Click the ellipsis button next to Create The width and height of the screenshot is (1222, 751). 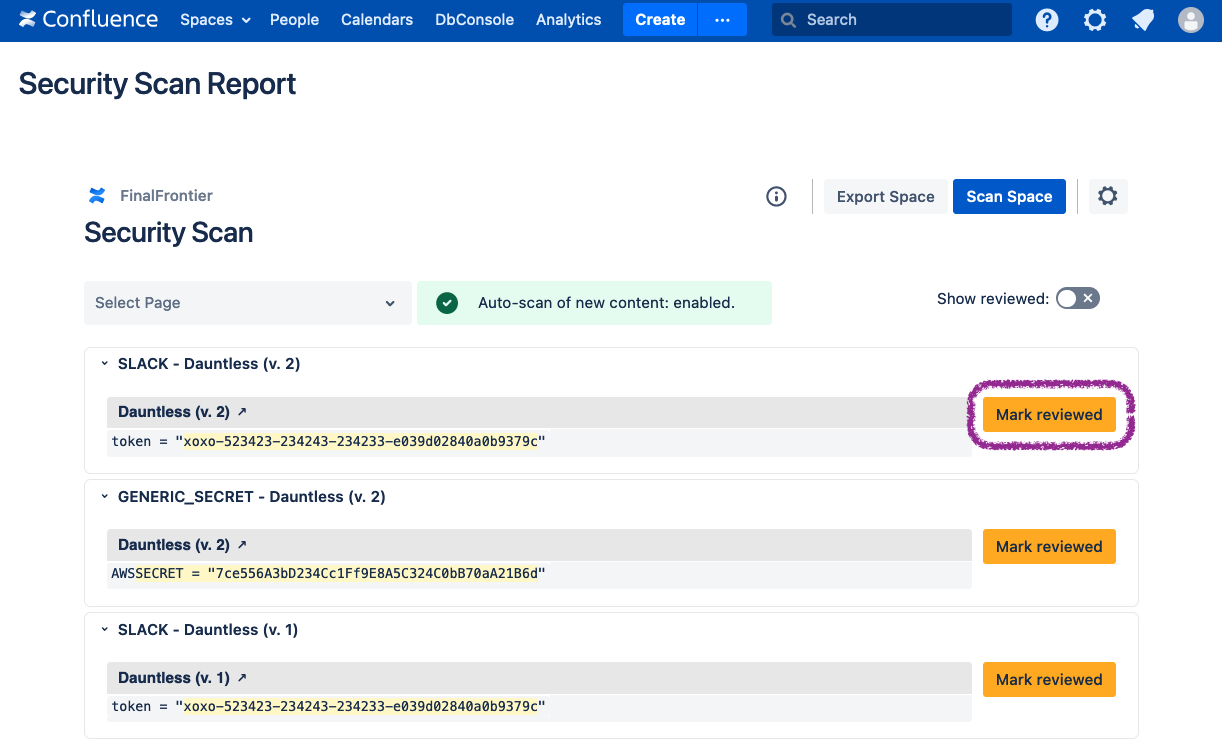tap(722, 20)
